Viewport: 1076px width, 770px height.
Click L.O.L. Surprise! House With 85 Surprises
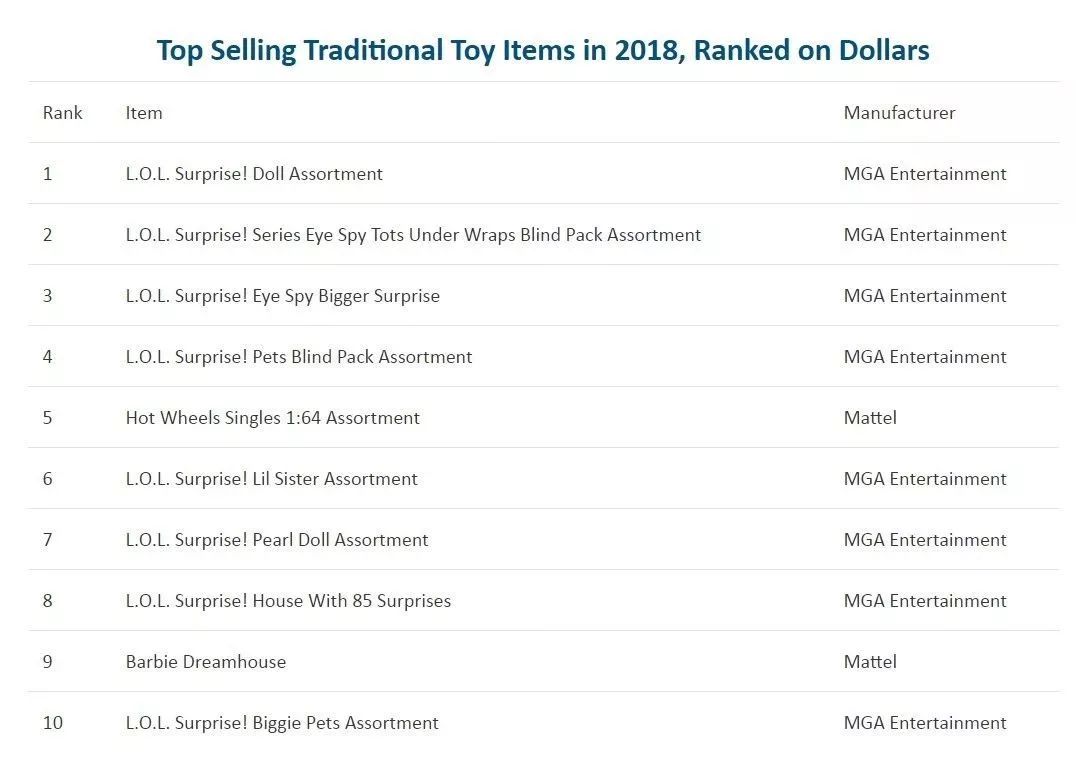(288, 601)
